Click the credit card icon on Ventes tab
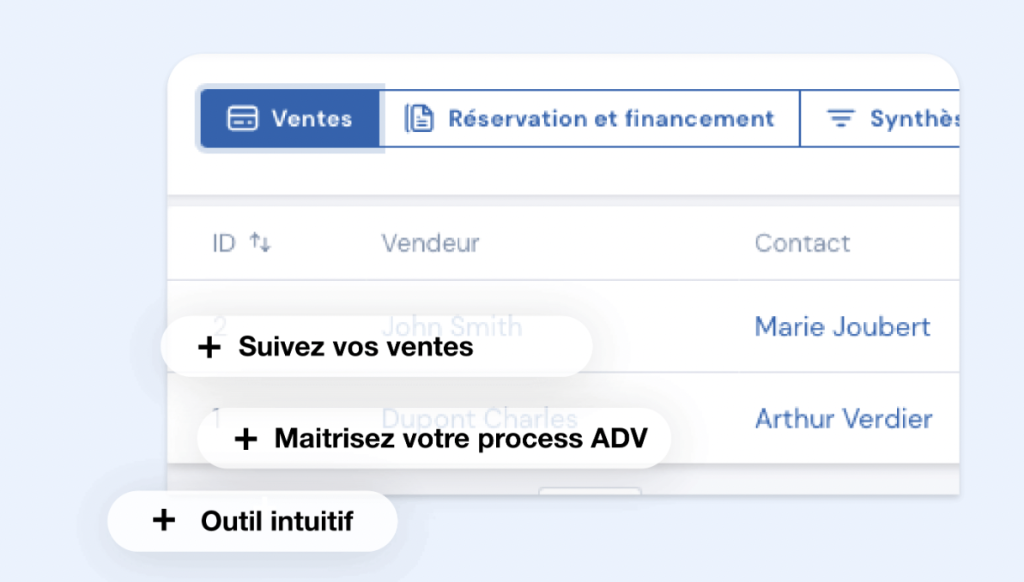Viewport: 1024px width, 582px height. pyautogui.click(x=242, y=119)
